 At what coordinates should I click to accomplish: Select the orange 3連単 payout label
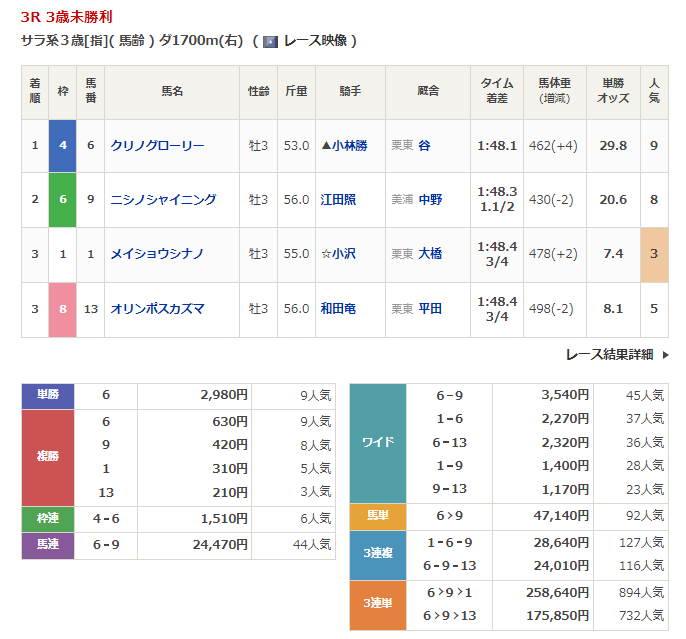tap(378, 605)
